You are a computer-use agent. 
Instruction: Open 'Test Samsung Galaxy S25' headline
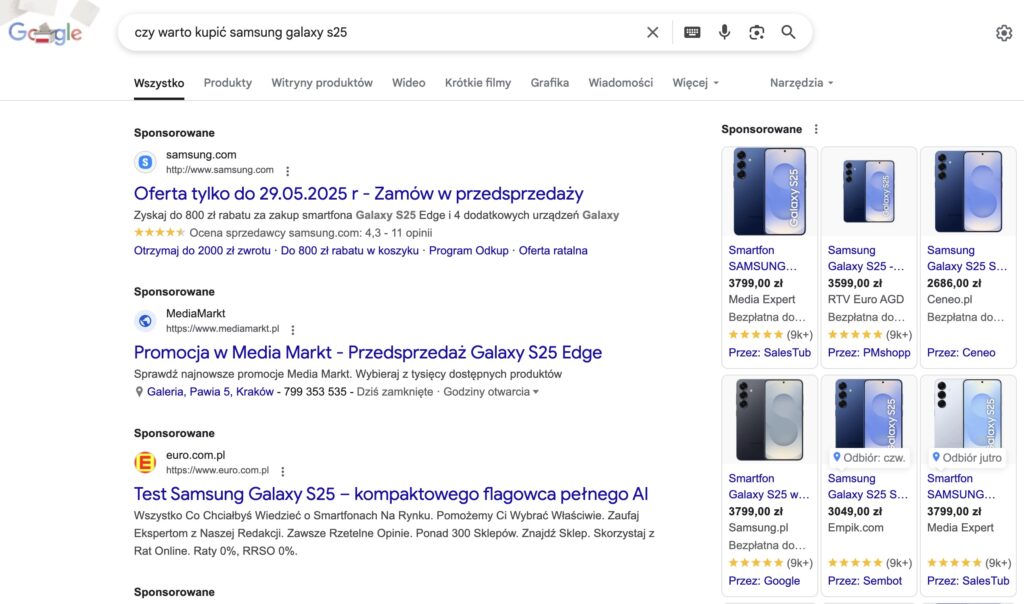point(391,494)
